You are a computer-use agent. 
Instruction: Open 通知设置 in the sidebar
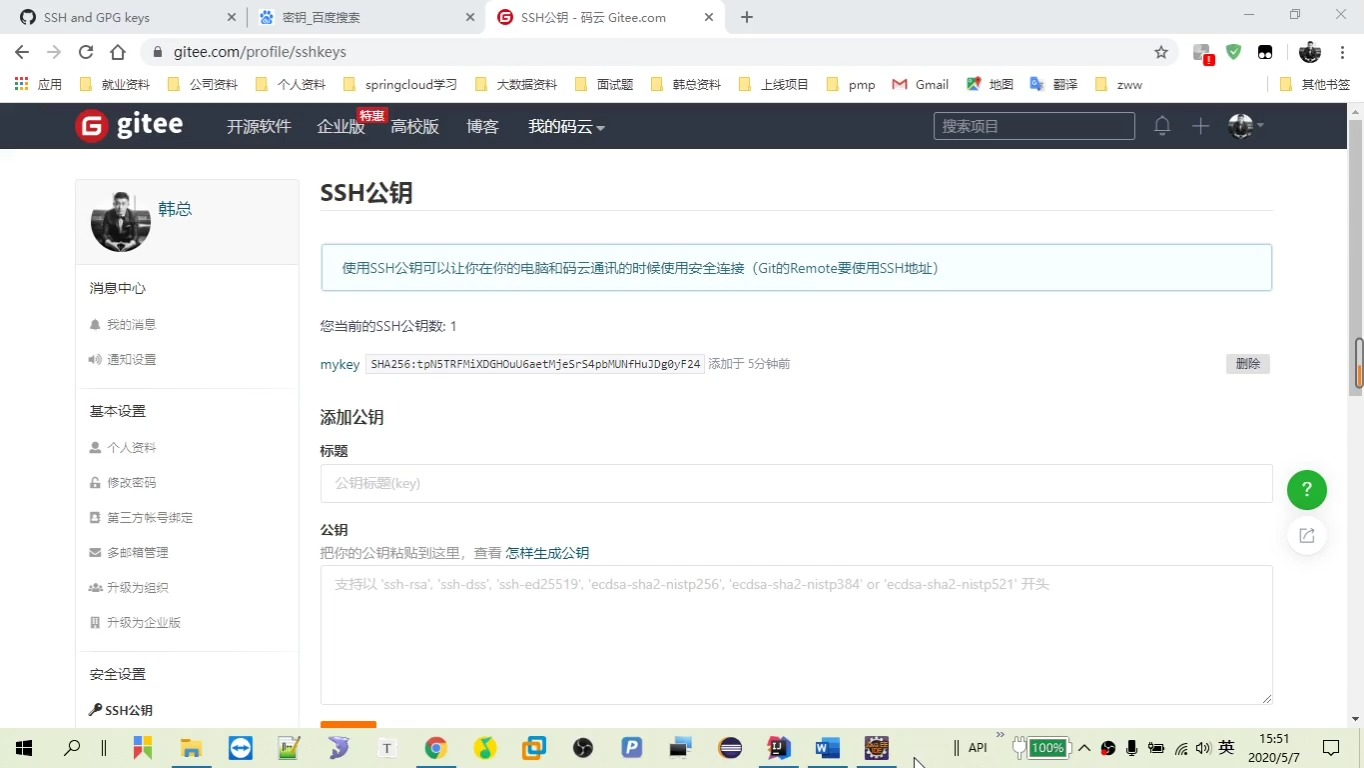click(123, 360)
